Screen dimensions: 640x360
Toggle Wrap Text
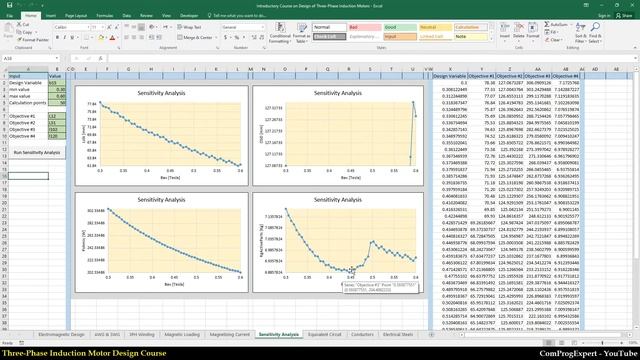coord(189,27)
